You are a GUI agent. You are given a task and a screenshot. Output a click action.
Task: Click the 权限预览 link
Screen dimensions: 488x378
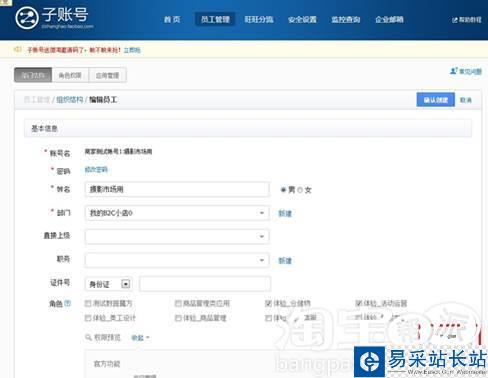point(107,337)
